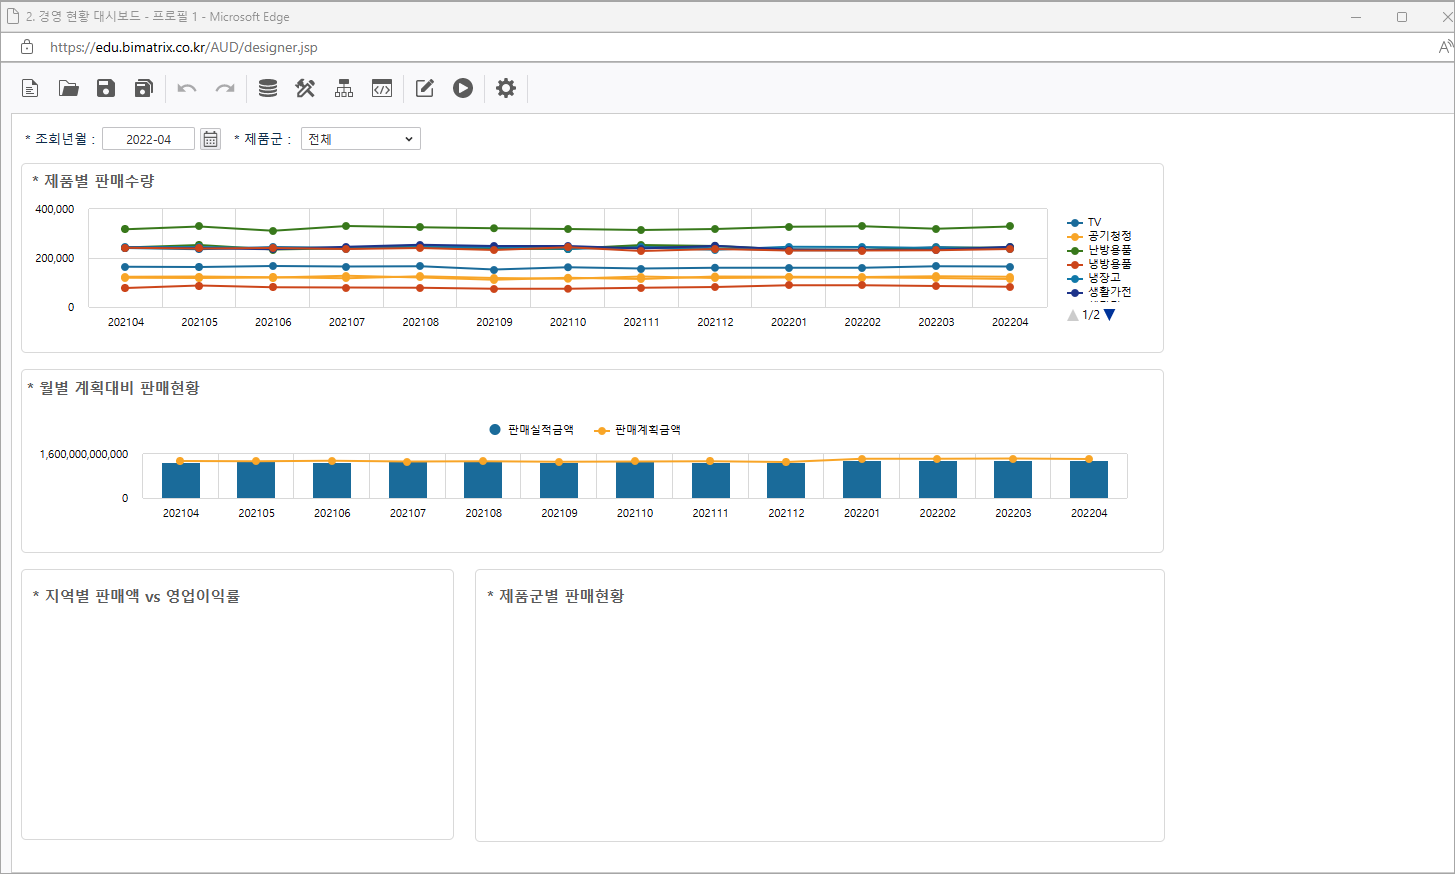This screenshot has height=874, width=1455.
Task: Open a file with the folder icon
Action: click(68, 88)
